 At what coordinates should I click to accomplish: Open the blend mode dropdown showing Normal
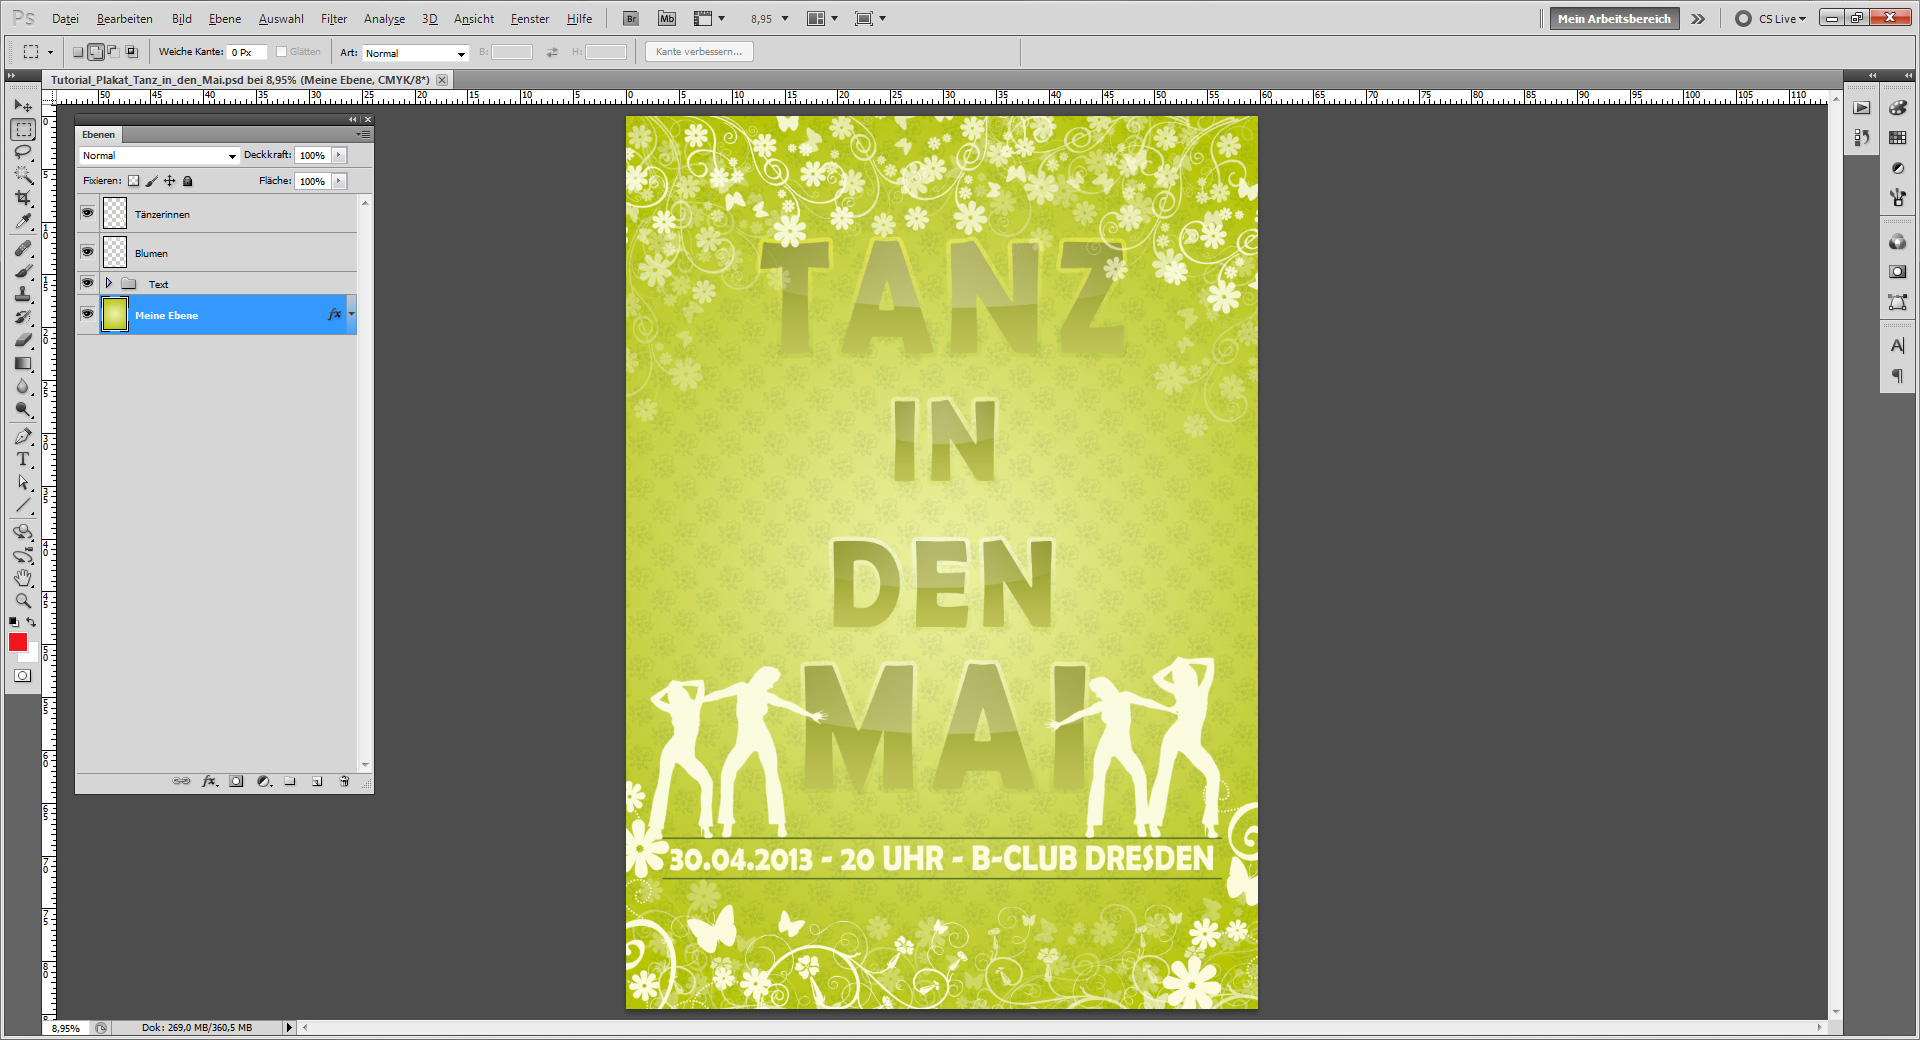157,155
